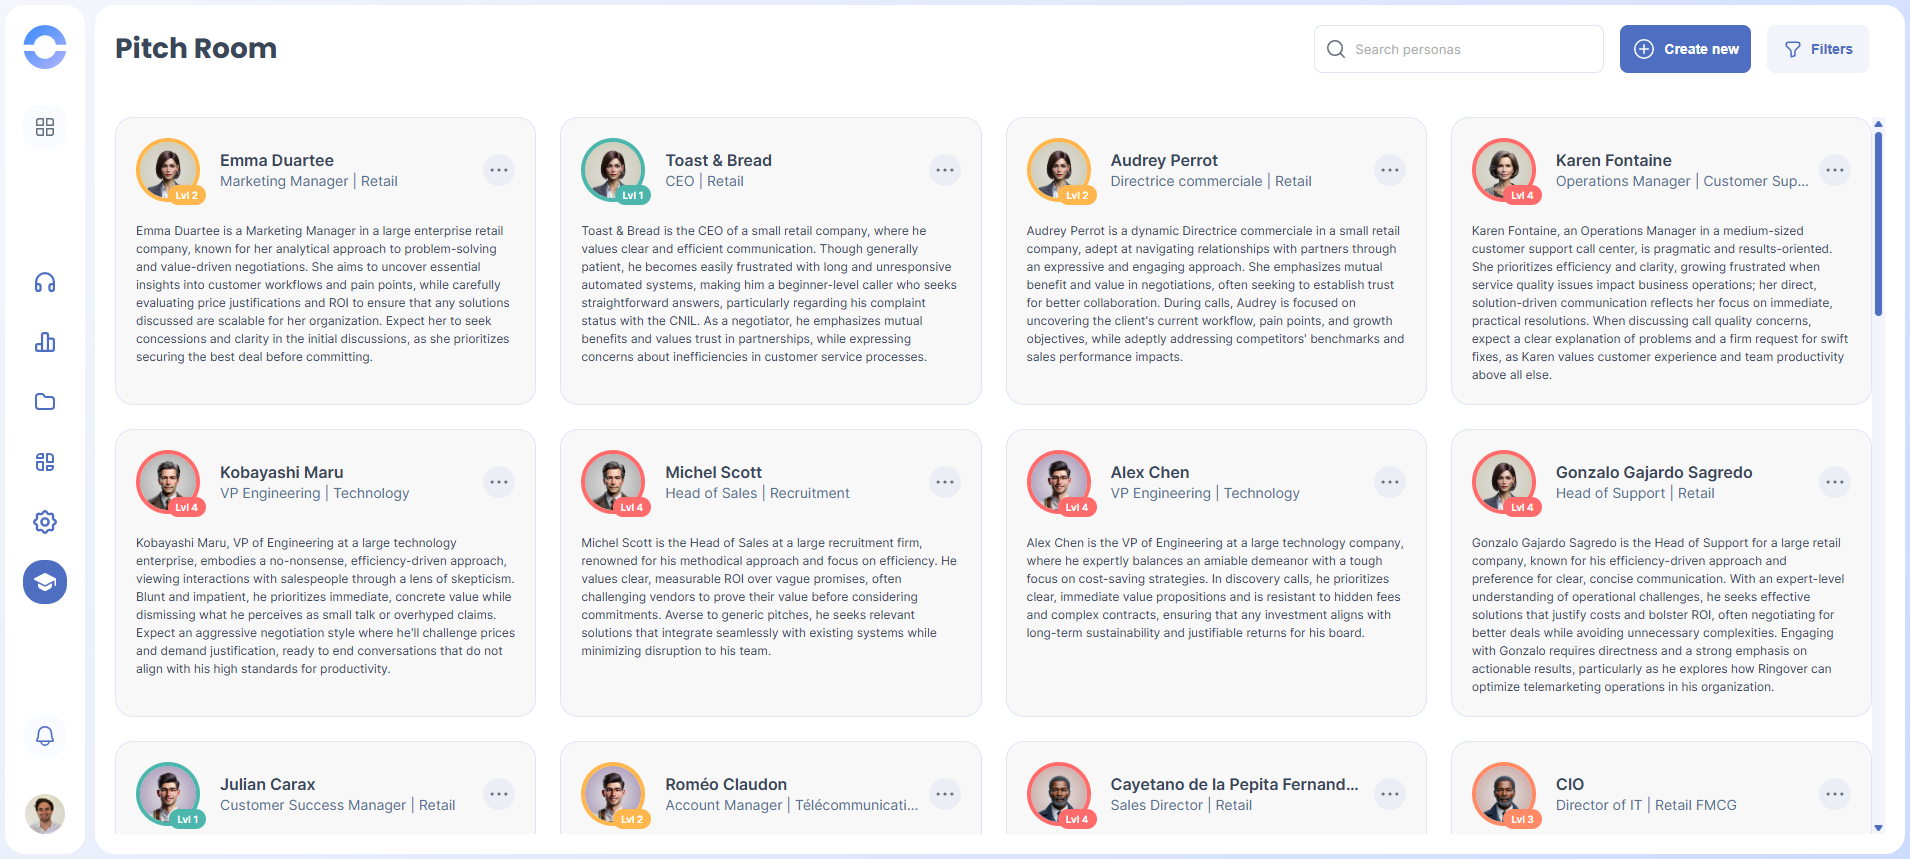Open more options for Alex Chen
Image resolution: width=1910 pixels, height=859 pixels.
coord(1390,482)
